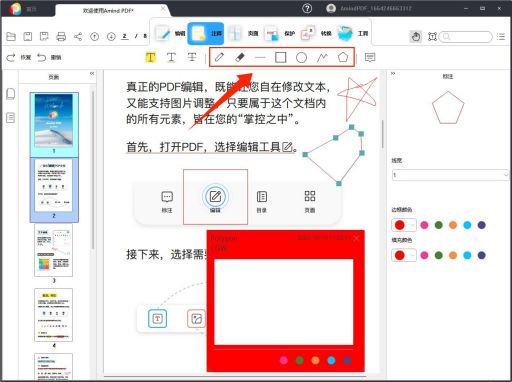512x382 pixels.
Task: Switch to the 编辑 (Edit) ribbon tab
Action: pyautogui.click(x=170, y=34)
